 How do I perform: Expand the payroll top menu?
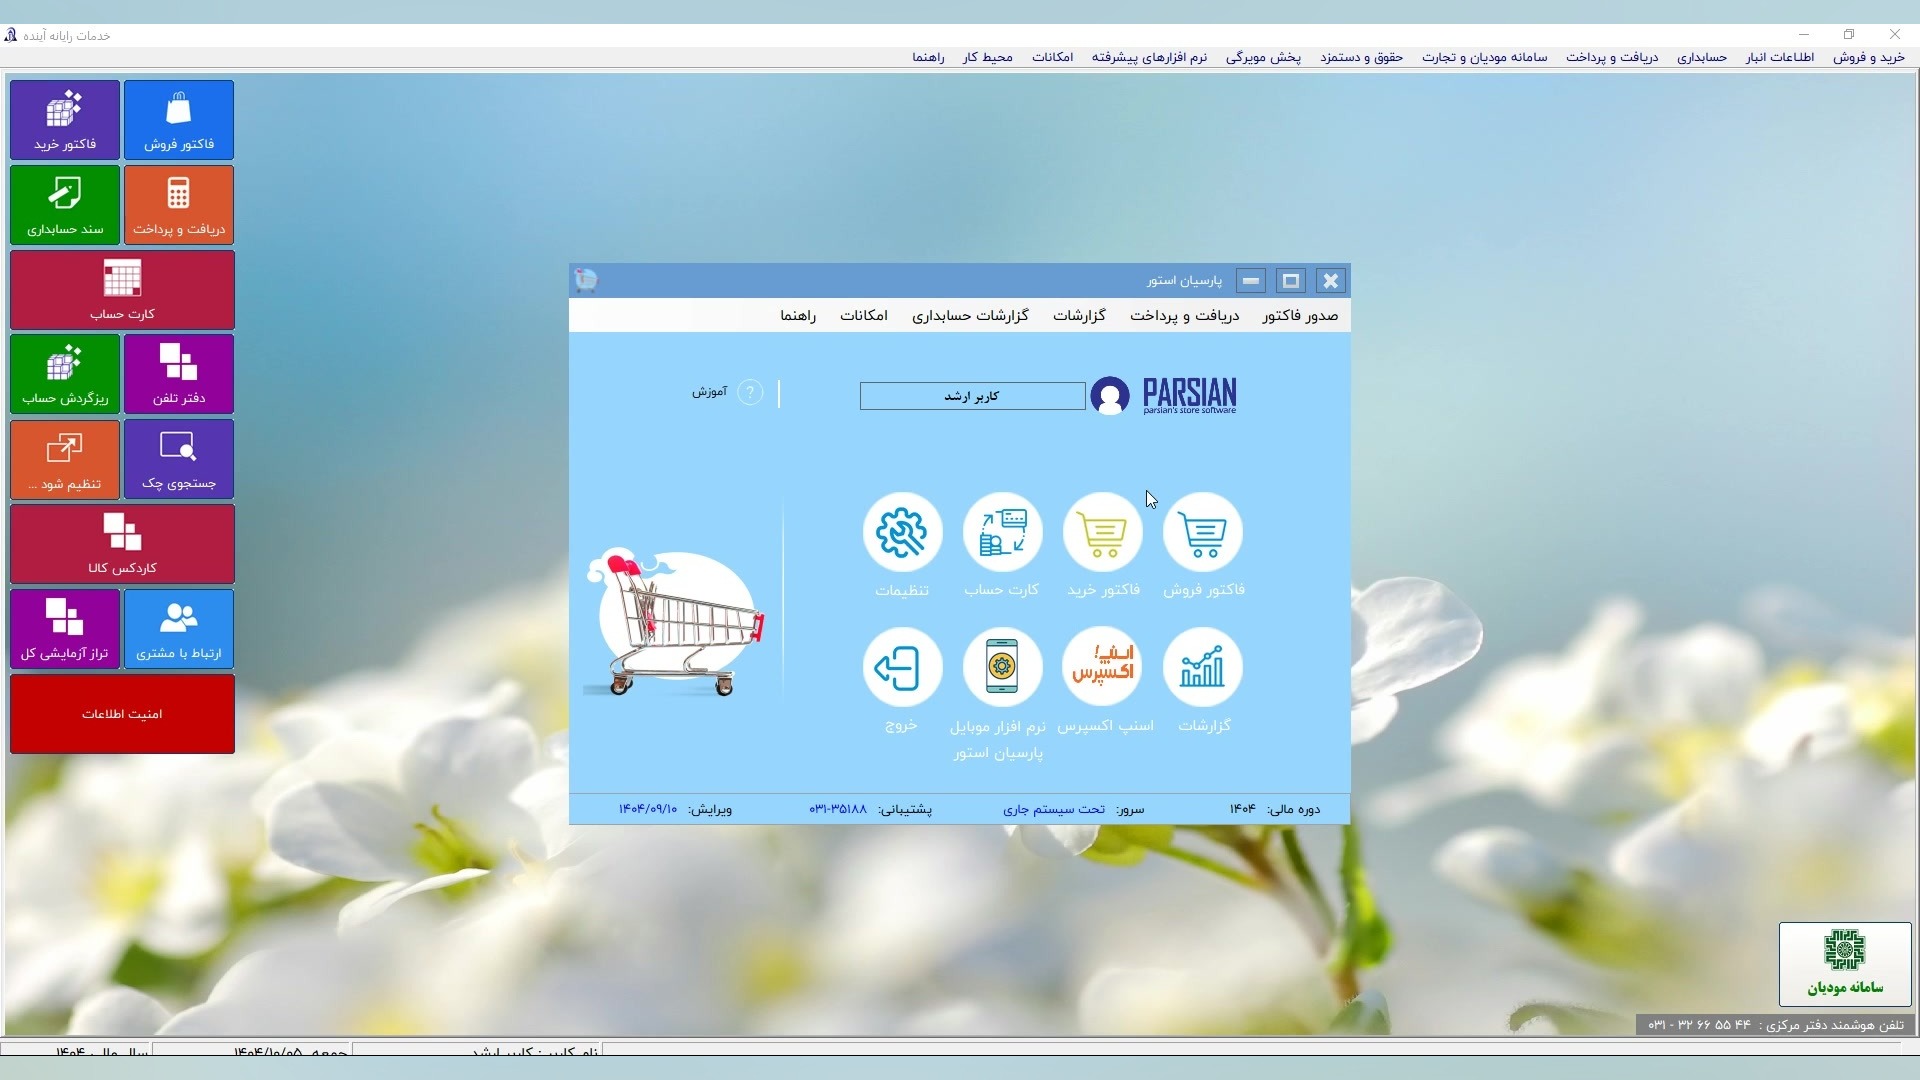tap(1361, 58)
